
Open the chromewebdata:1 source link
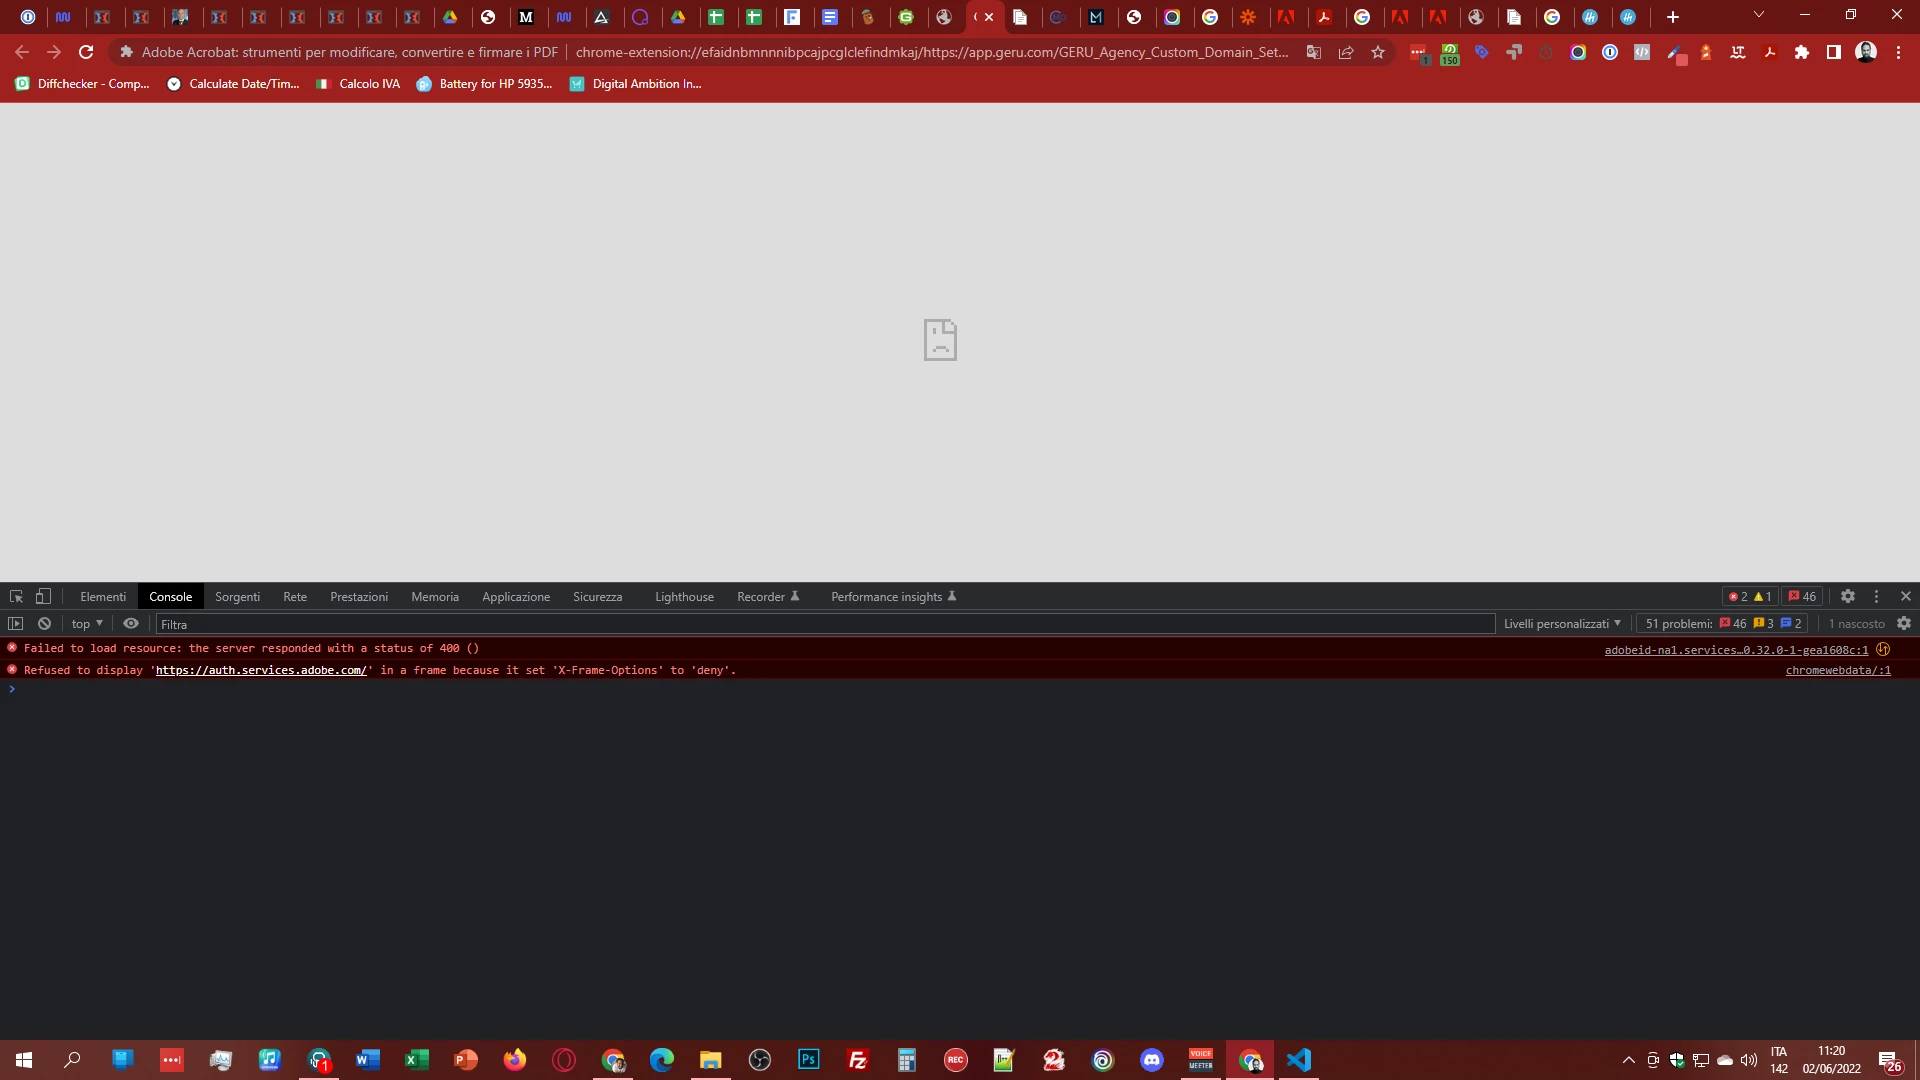[x=1838, y=670]
